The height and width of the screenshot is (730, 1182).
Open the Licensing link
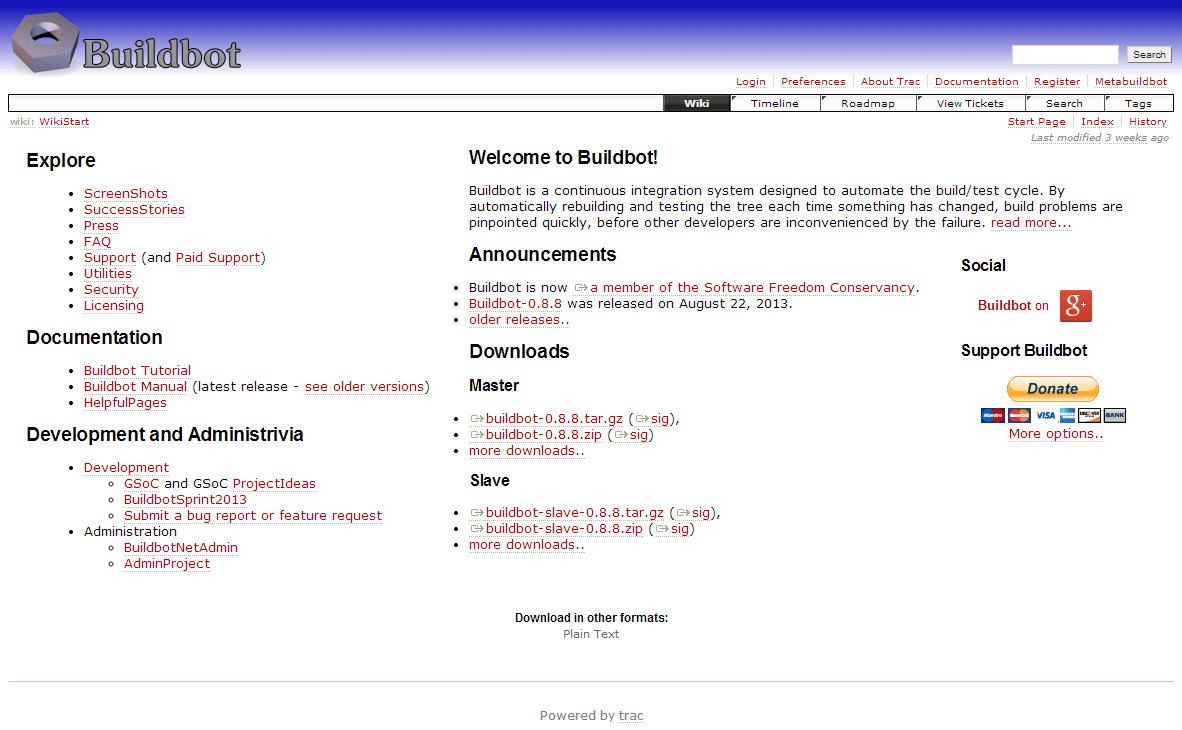point(114,305)
